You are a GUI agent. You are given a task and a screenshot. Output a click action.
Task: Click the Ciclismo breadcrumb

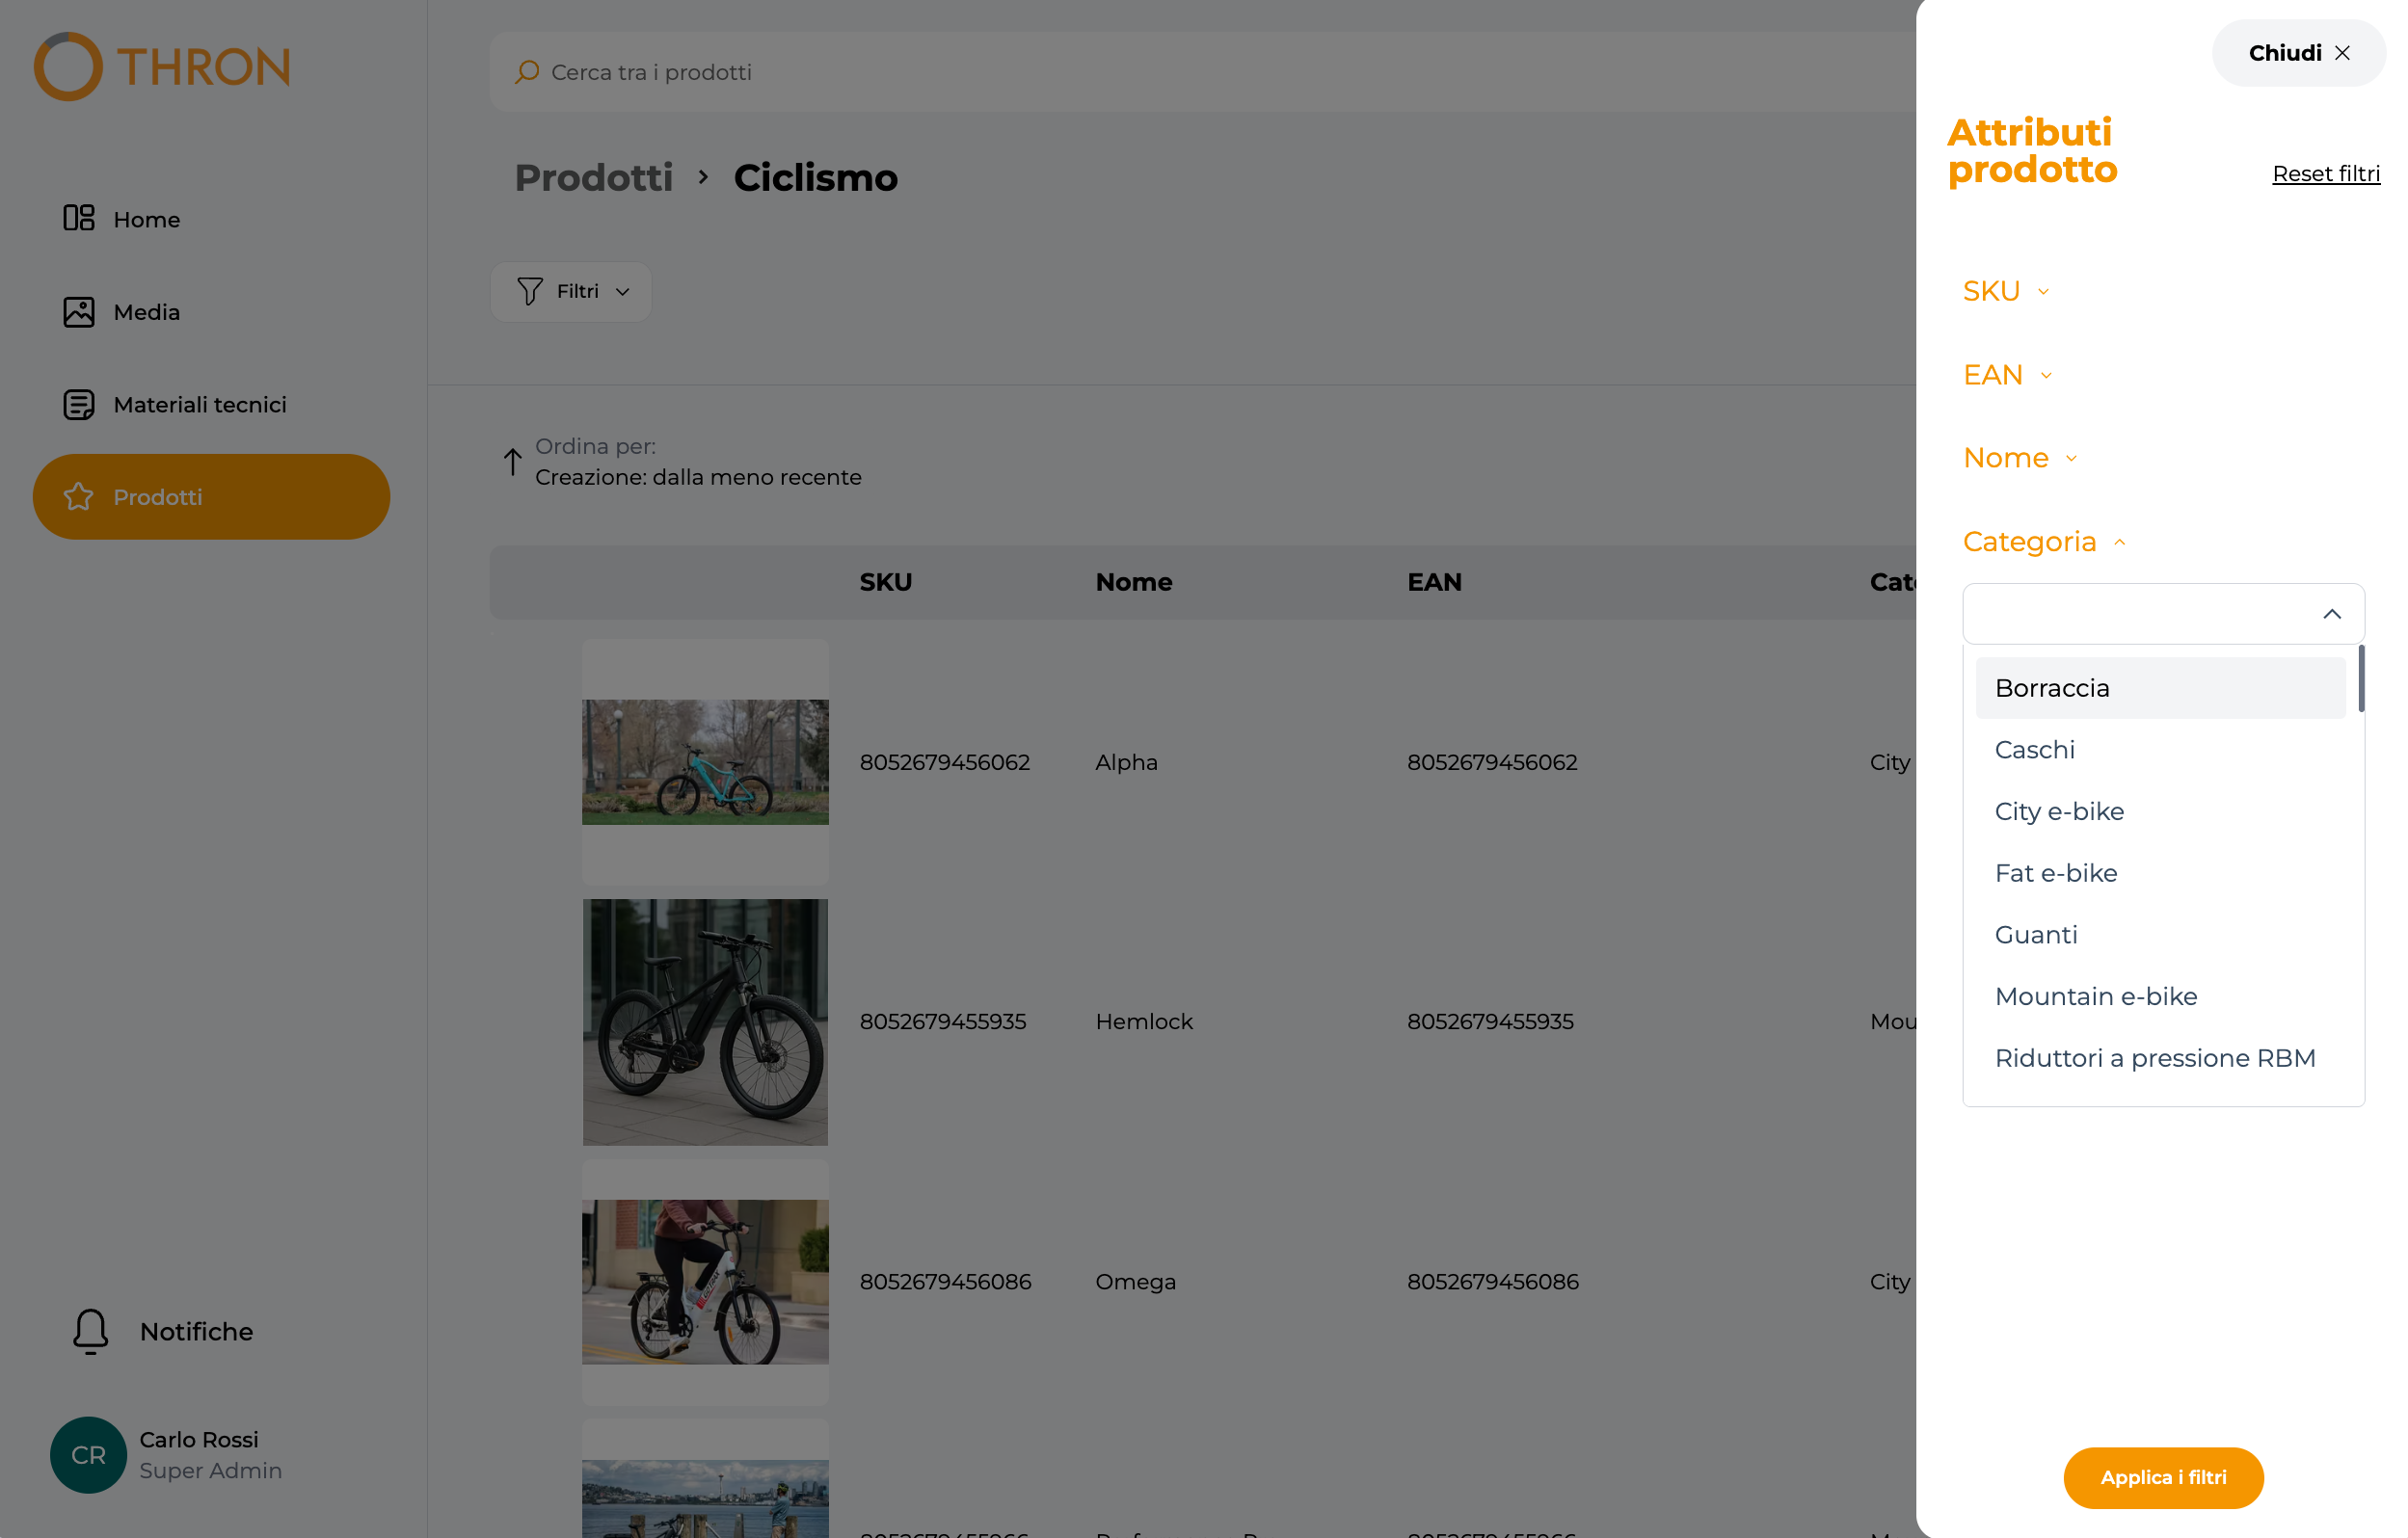[816, 178]
